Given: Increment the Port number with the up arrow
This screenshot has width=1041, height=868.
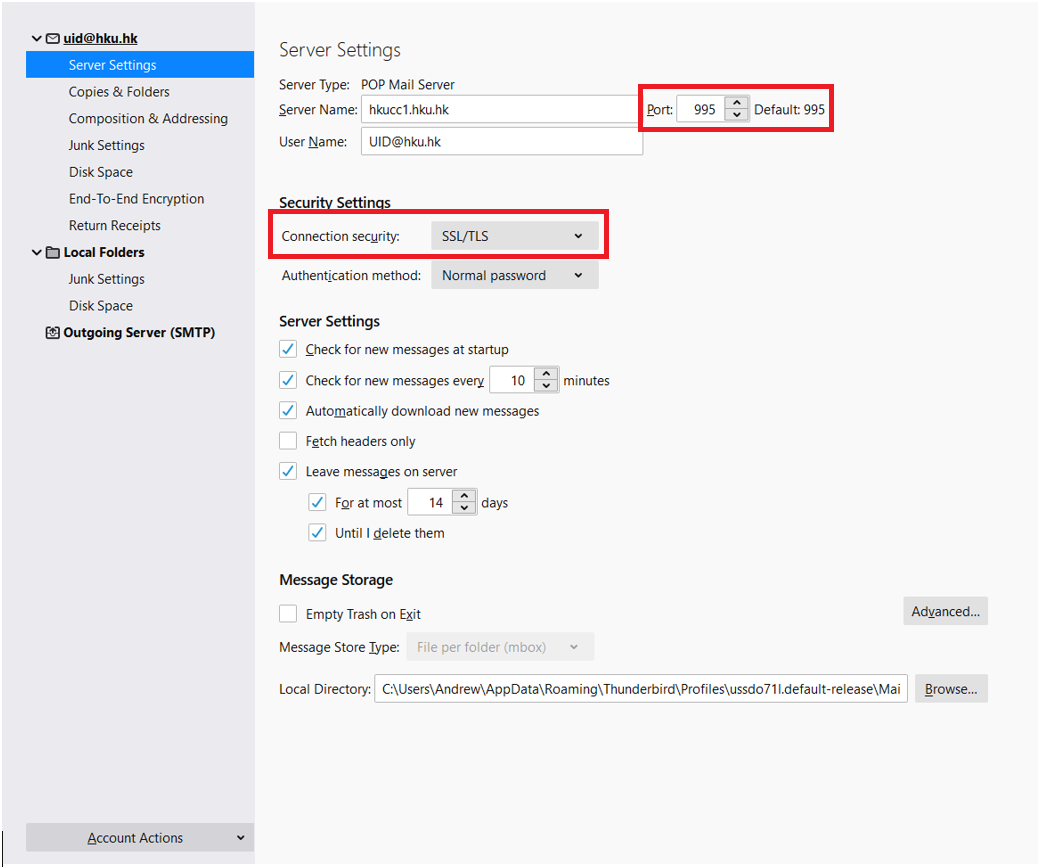Looking at the screenshot, I should (736, 103).
